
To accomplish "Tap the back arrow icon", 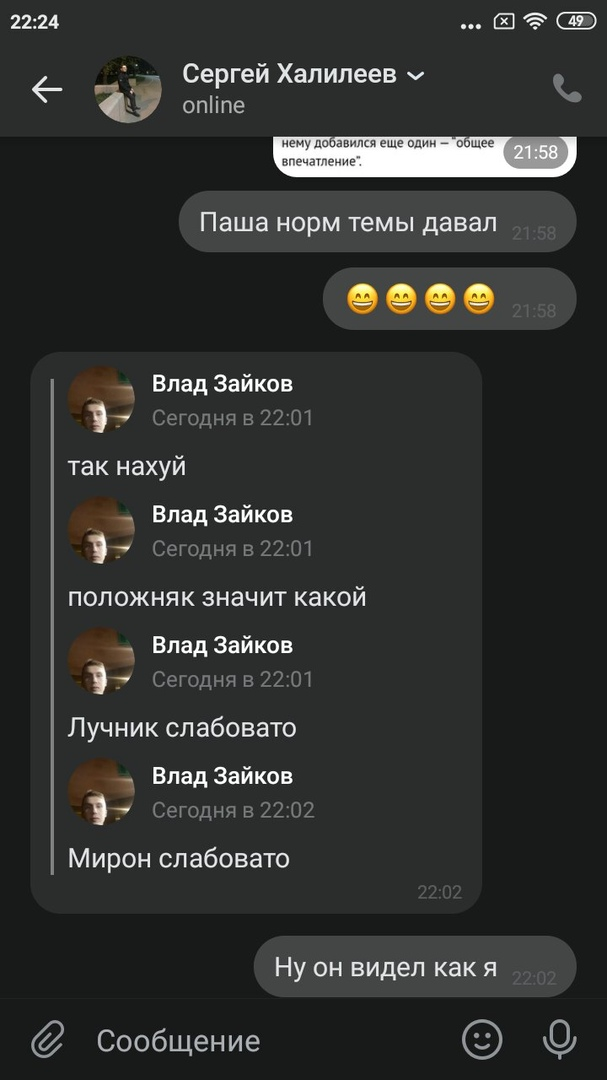I will [x=47, y=90].
